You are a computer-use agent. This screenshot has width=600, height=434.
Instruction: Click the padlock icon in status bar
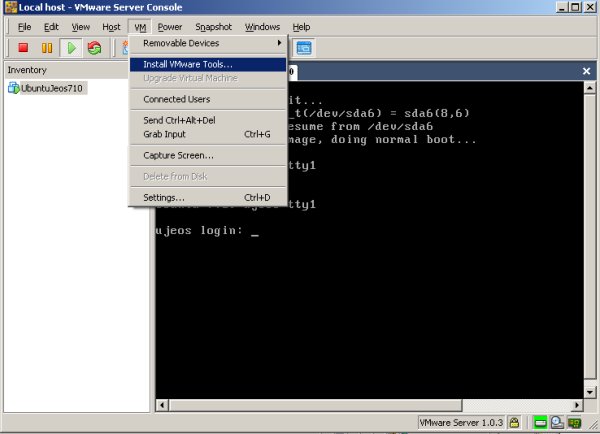(x=515, y=423)
